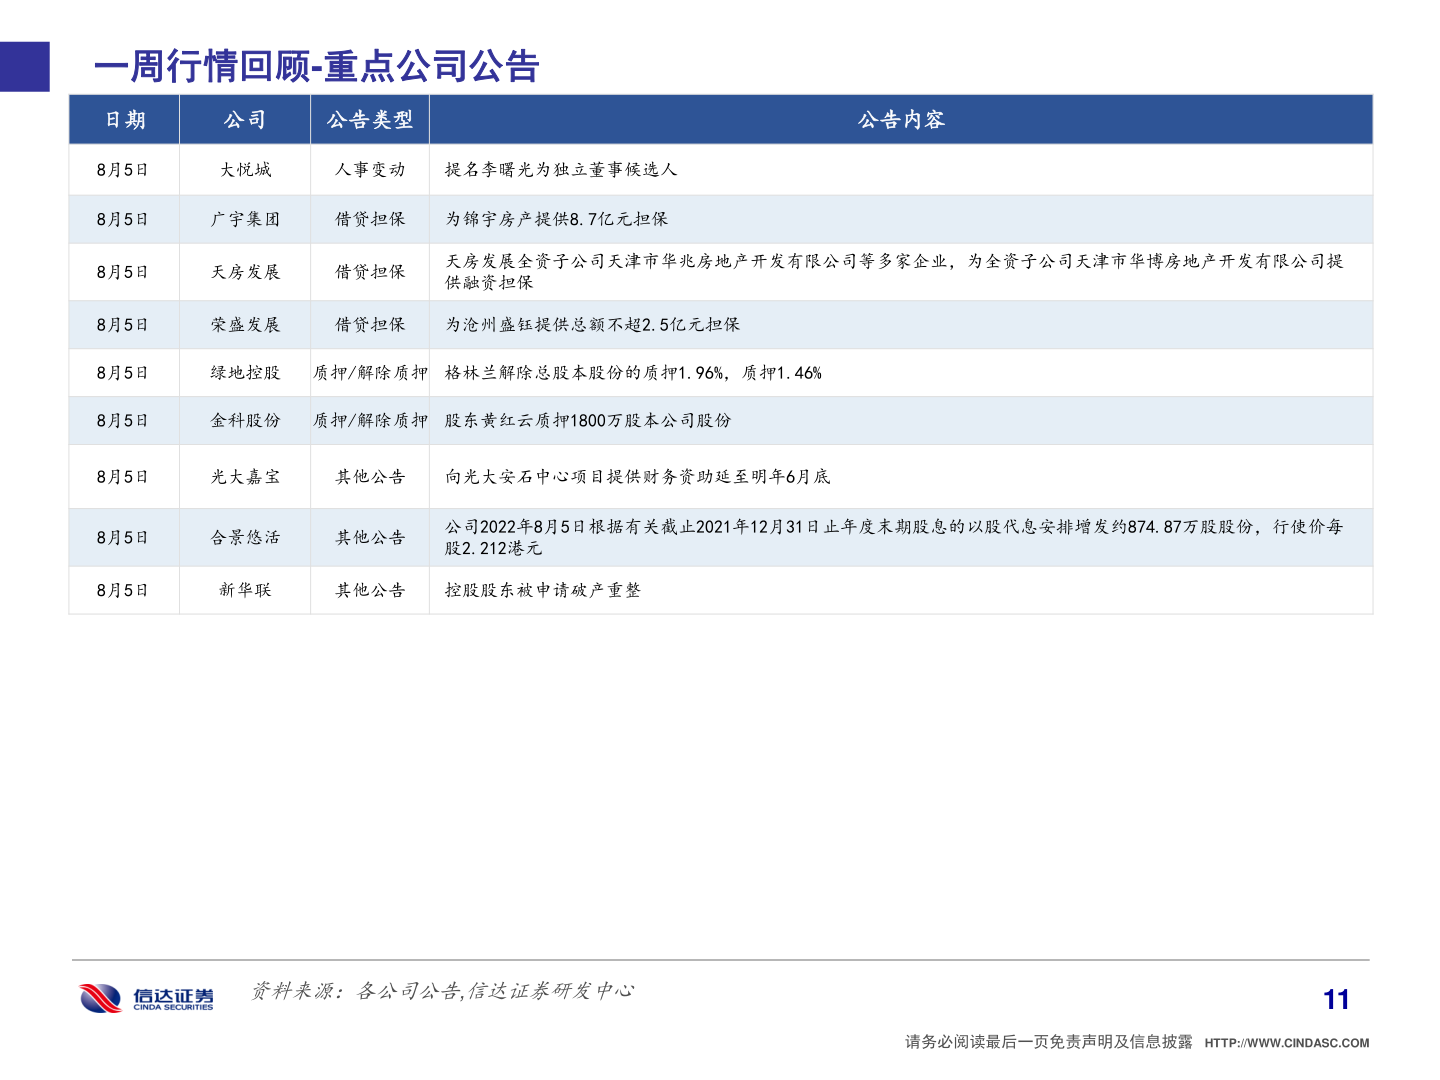Screen dimensions: 1440x1080
Task: Click the title 一周行情回顾-重点公司公告
Action: pos(316,68)
